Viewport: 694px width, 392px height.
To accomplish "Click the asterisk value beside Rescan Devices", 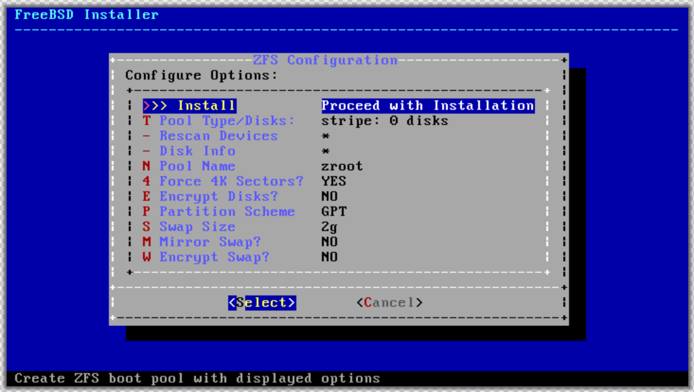I will (325, 136).
